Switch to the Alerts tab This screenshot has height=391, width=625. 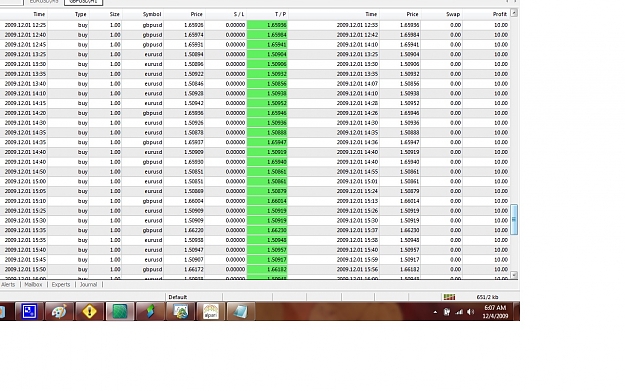8,285
